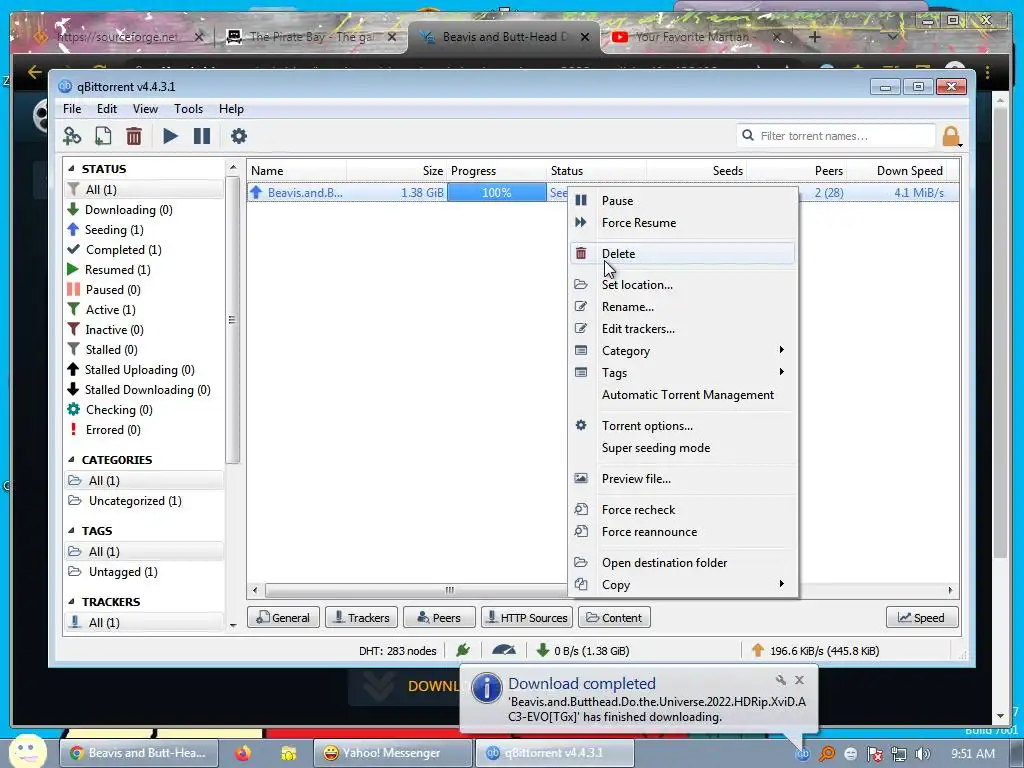1024x768 pixels.
Task: Click the Speed graph button
Action: point(921,618)
